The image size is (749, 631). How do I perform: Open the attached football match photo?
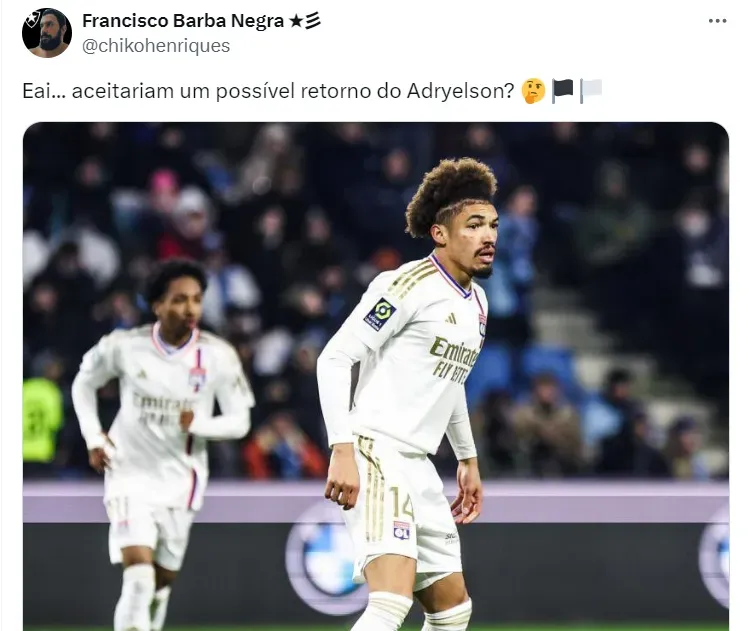coord(376,376)
